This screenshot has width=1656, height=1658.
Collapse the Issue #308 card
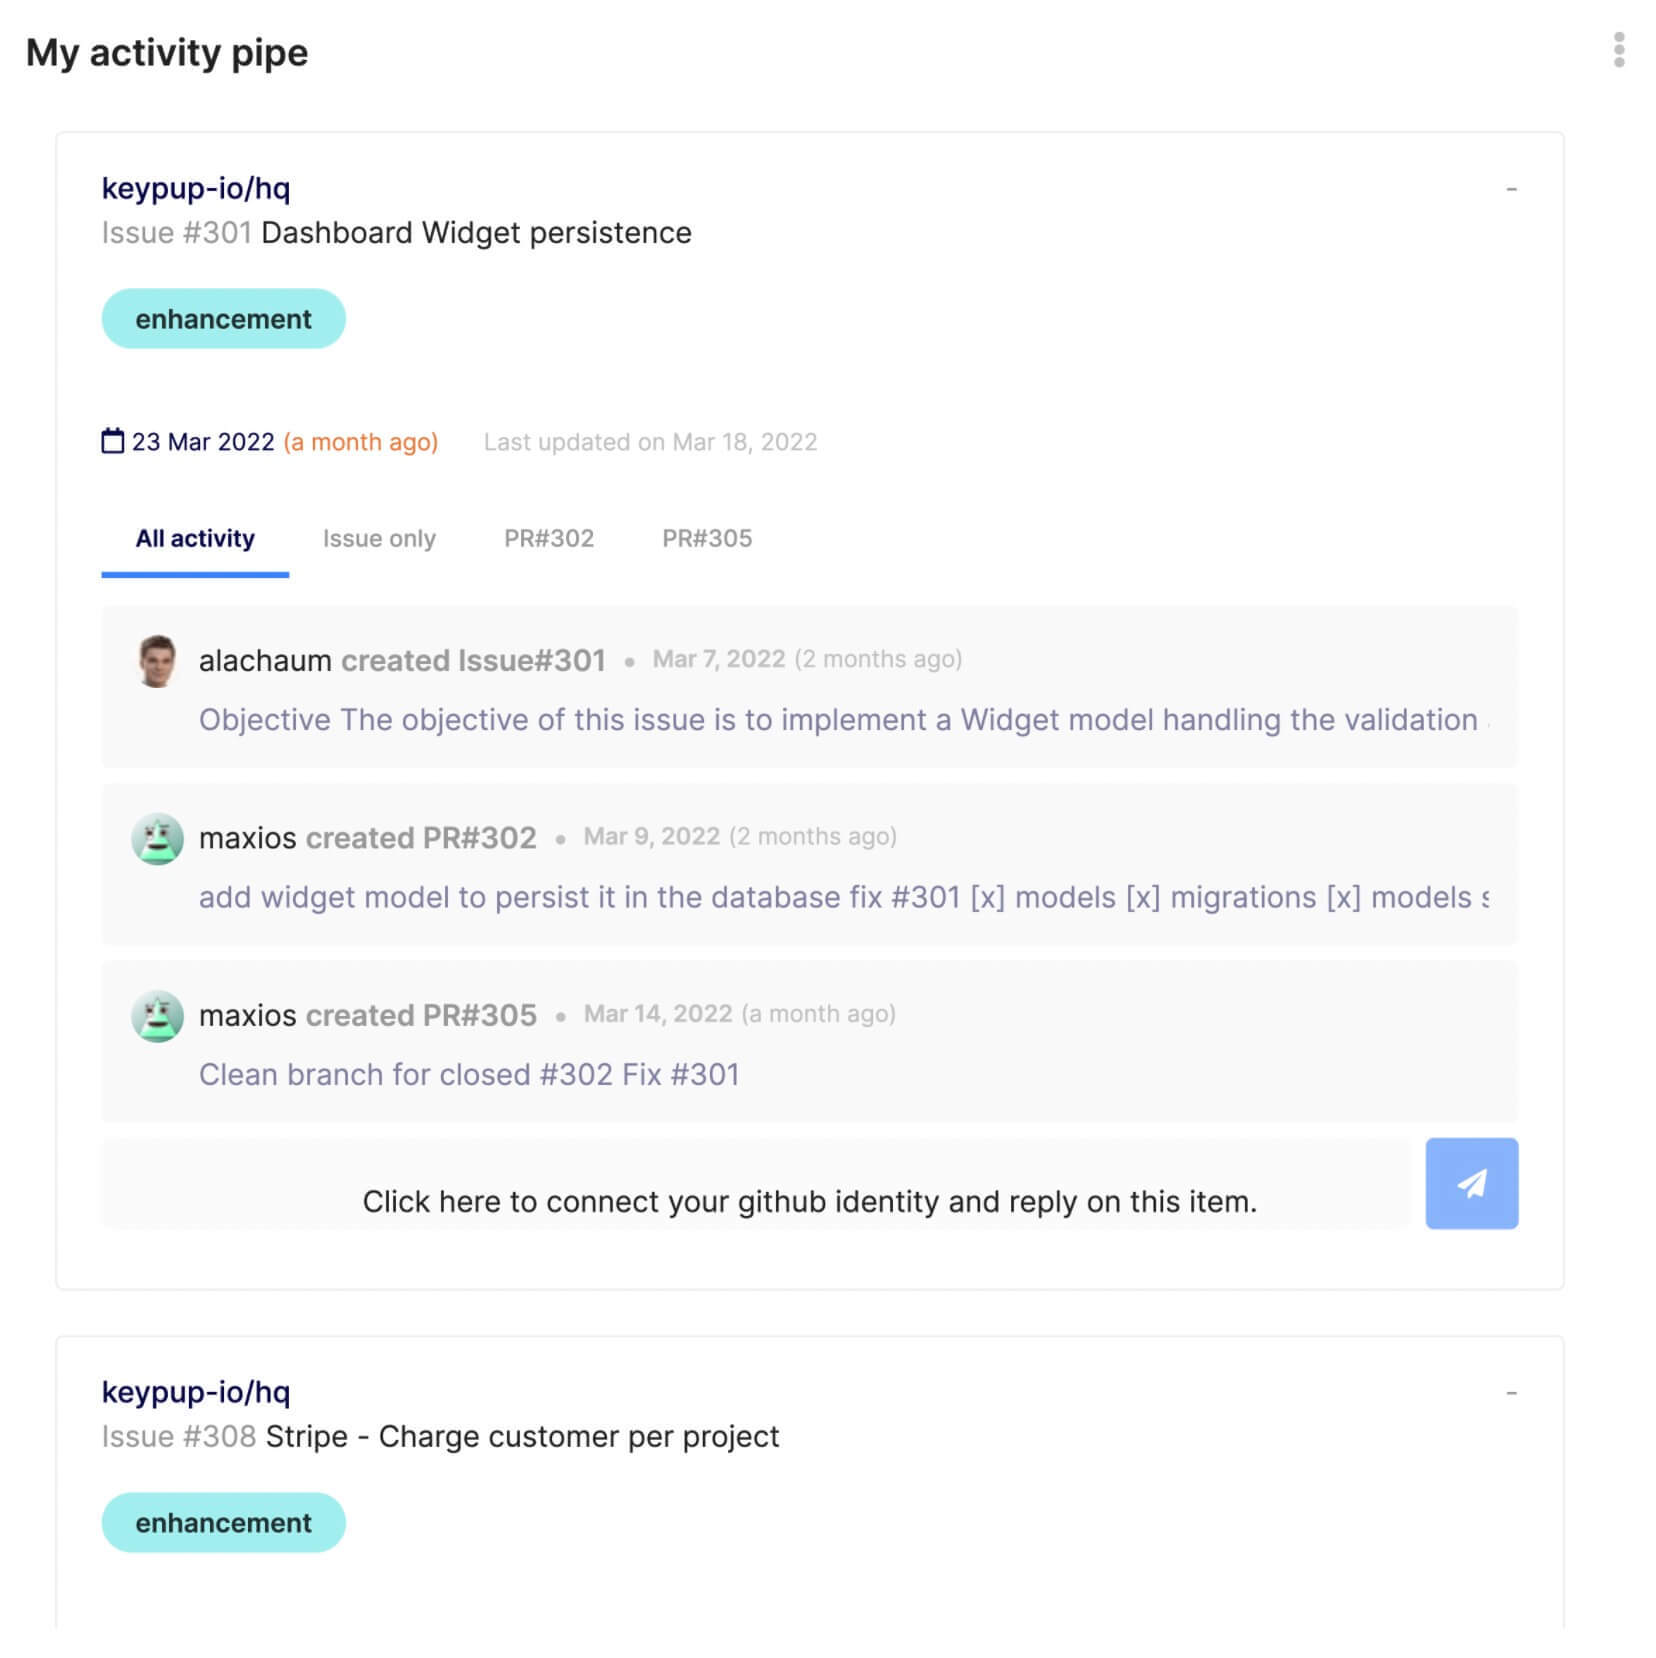(1511, 1393)
